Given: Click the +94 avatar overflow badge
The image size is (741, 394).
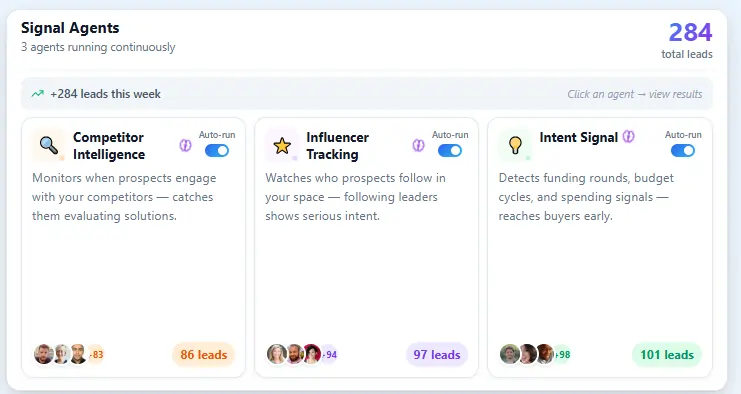Looking at the screenshot, I should click(x=330, y=354).
